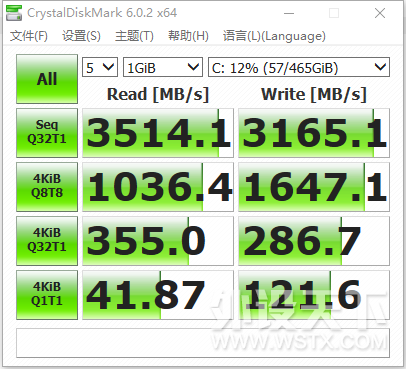Click the Write [MB/s] column header
This screenshot has width=406, height=369.
pyautogui.click(x=314, y=94)
